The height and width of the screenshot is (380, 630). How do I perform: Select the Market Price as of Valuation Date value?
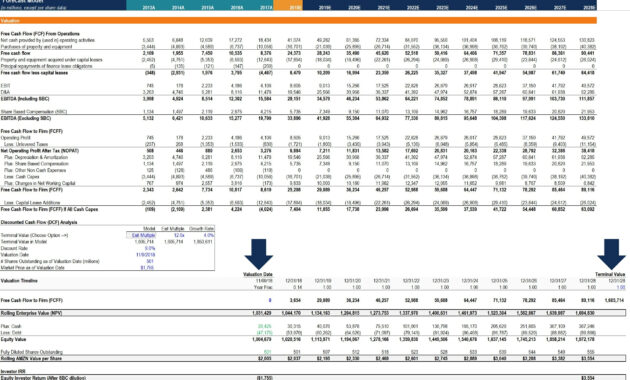pos(147,268)
